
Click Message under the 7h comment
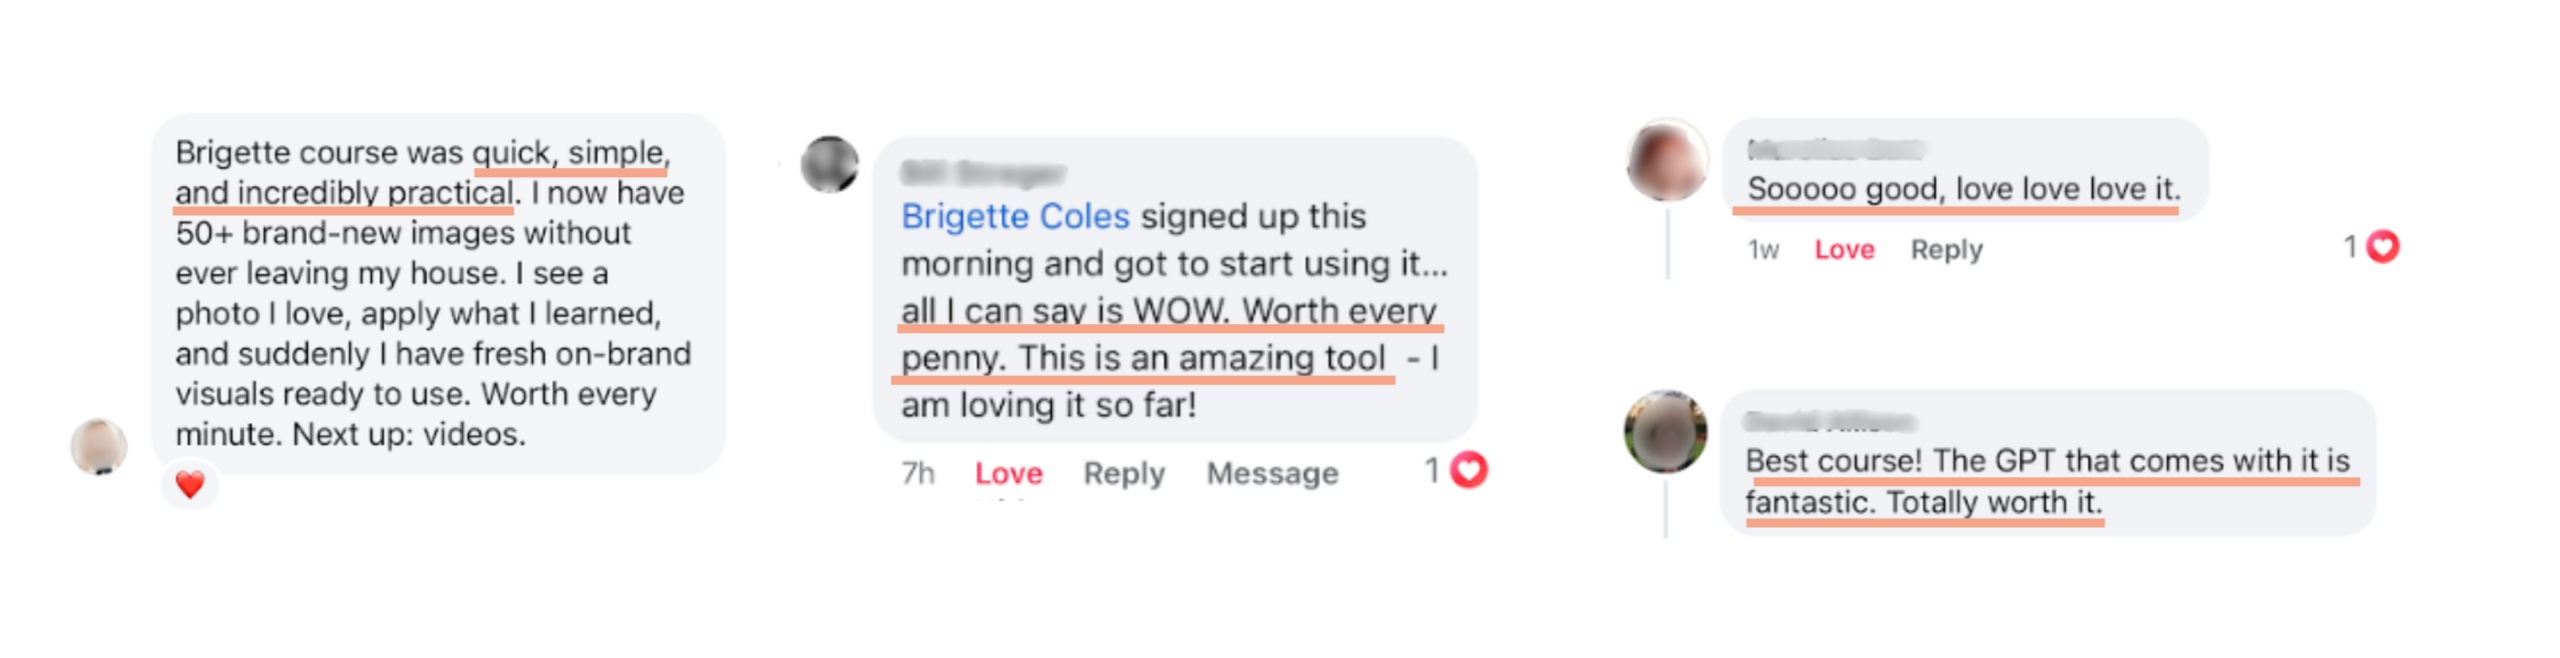pos(1271,474)
